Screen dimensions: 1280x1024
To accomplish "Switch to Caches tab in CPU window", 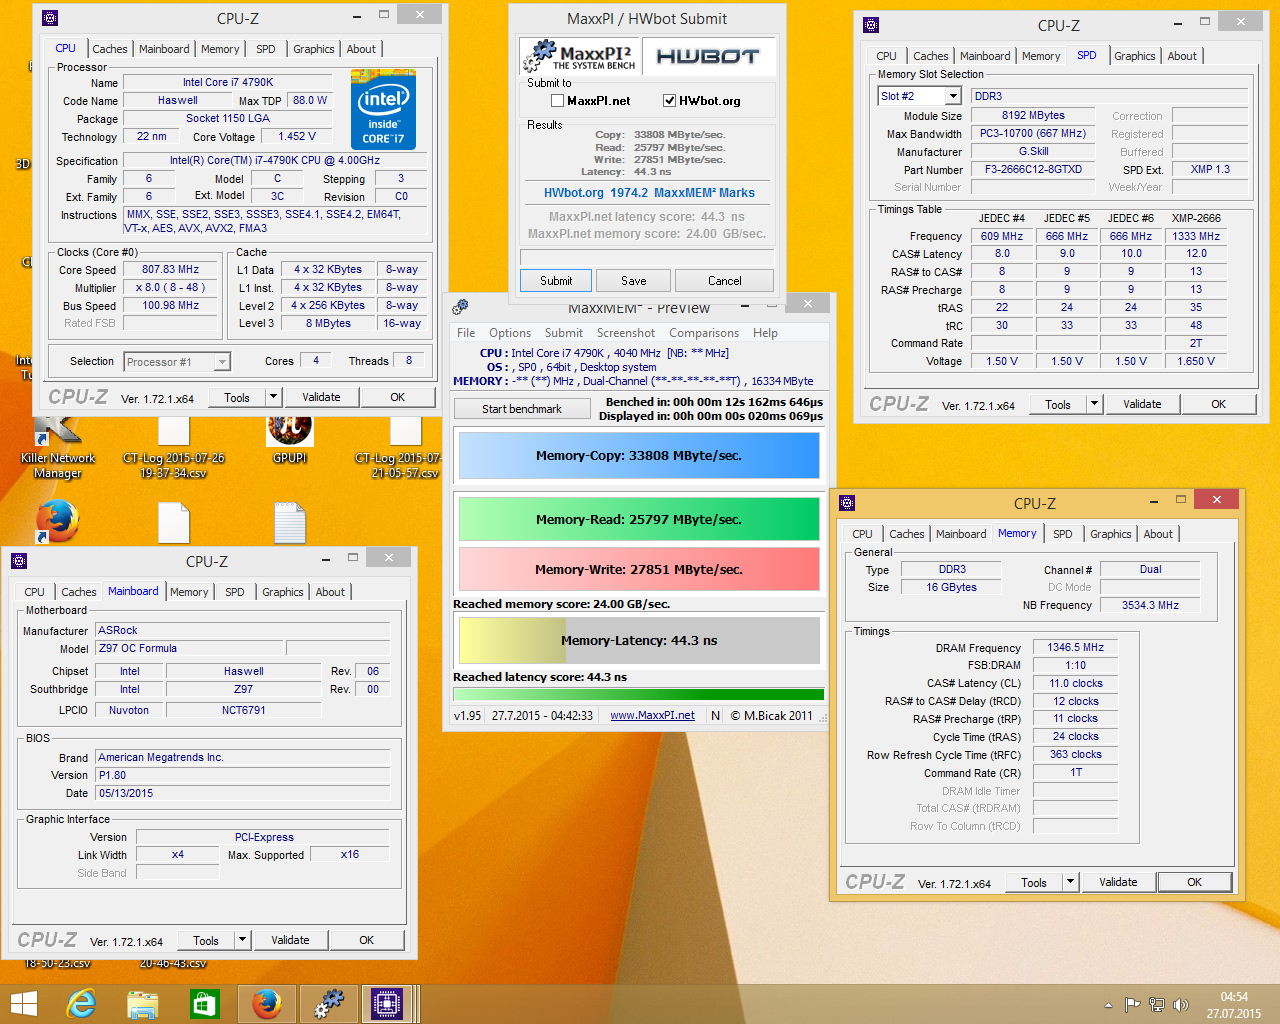I will click(x=110, y=49).
